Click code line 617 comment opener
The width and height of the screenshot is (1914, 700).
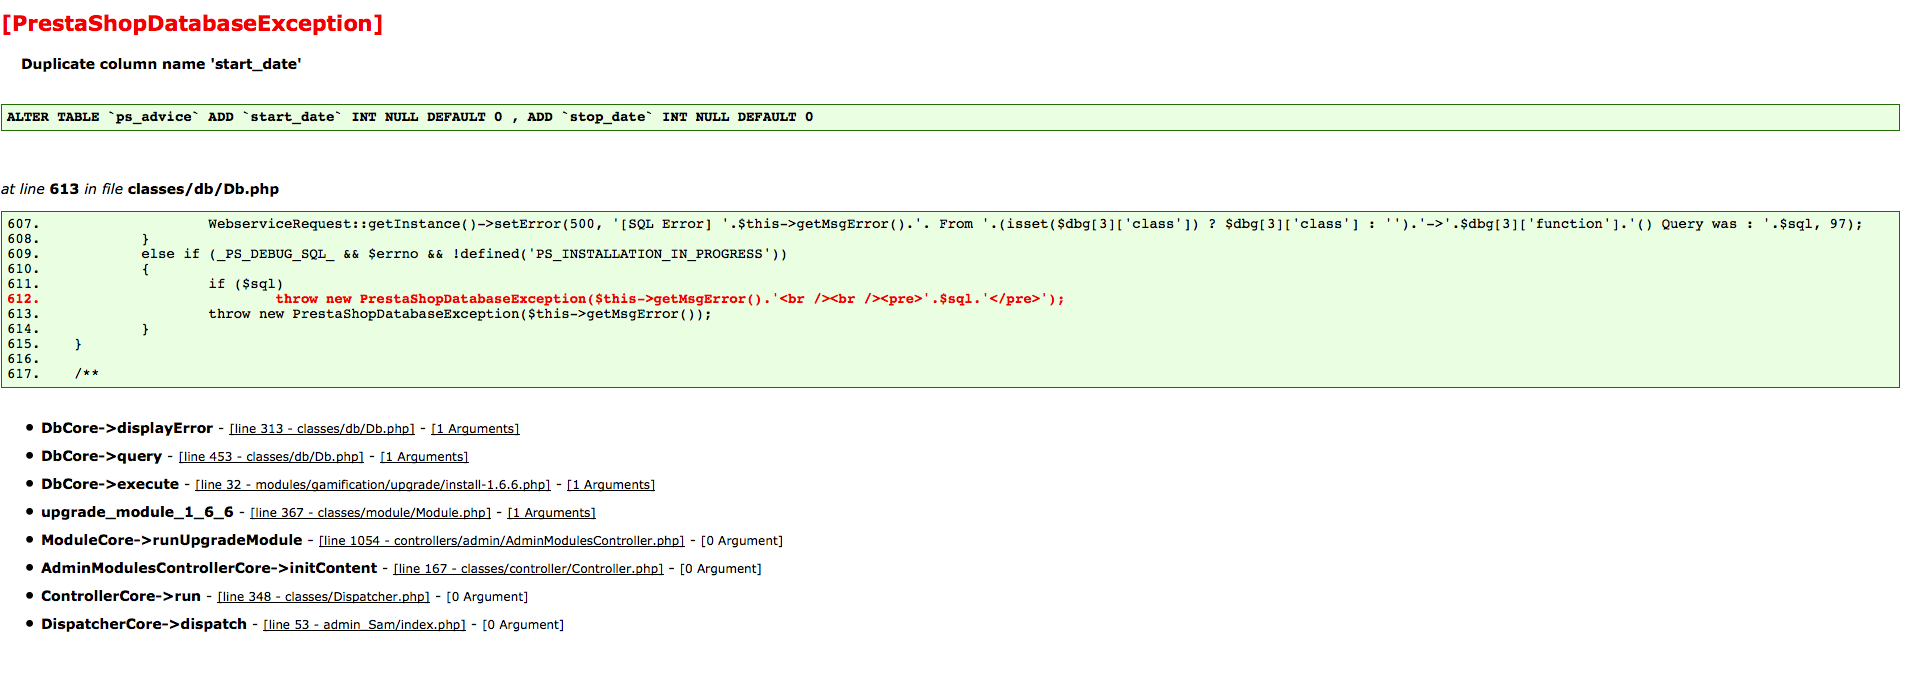87,374
